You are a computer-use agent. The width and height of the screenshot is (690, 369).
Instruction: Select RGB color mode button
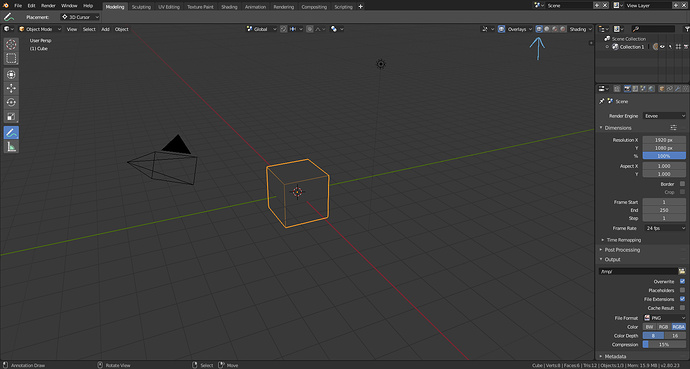point(664,327)
